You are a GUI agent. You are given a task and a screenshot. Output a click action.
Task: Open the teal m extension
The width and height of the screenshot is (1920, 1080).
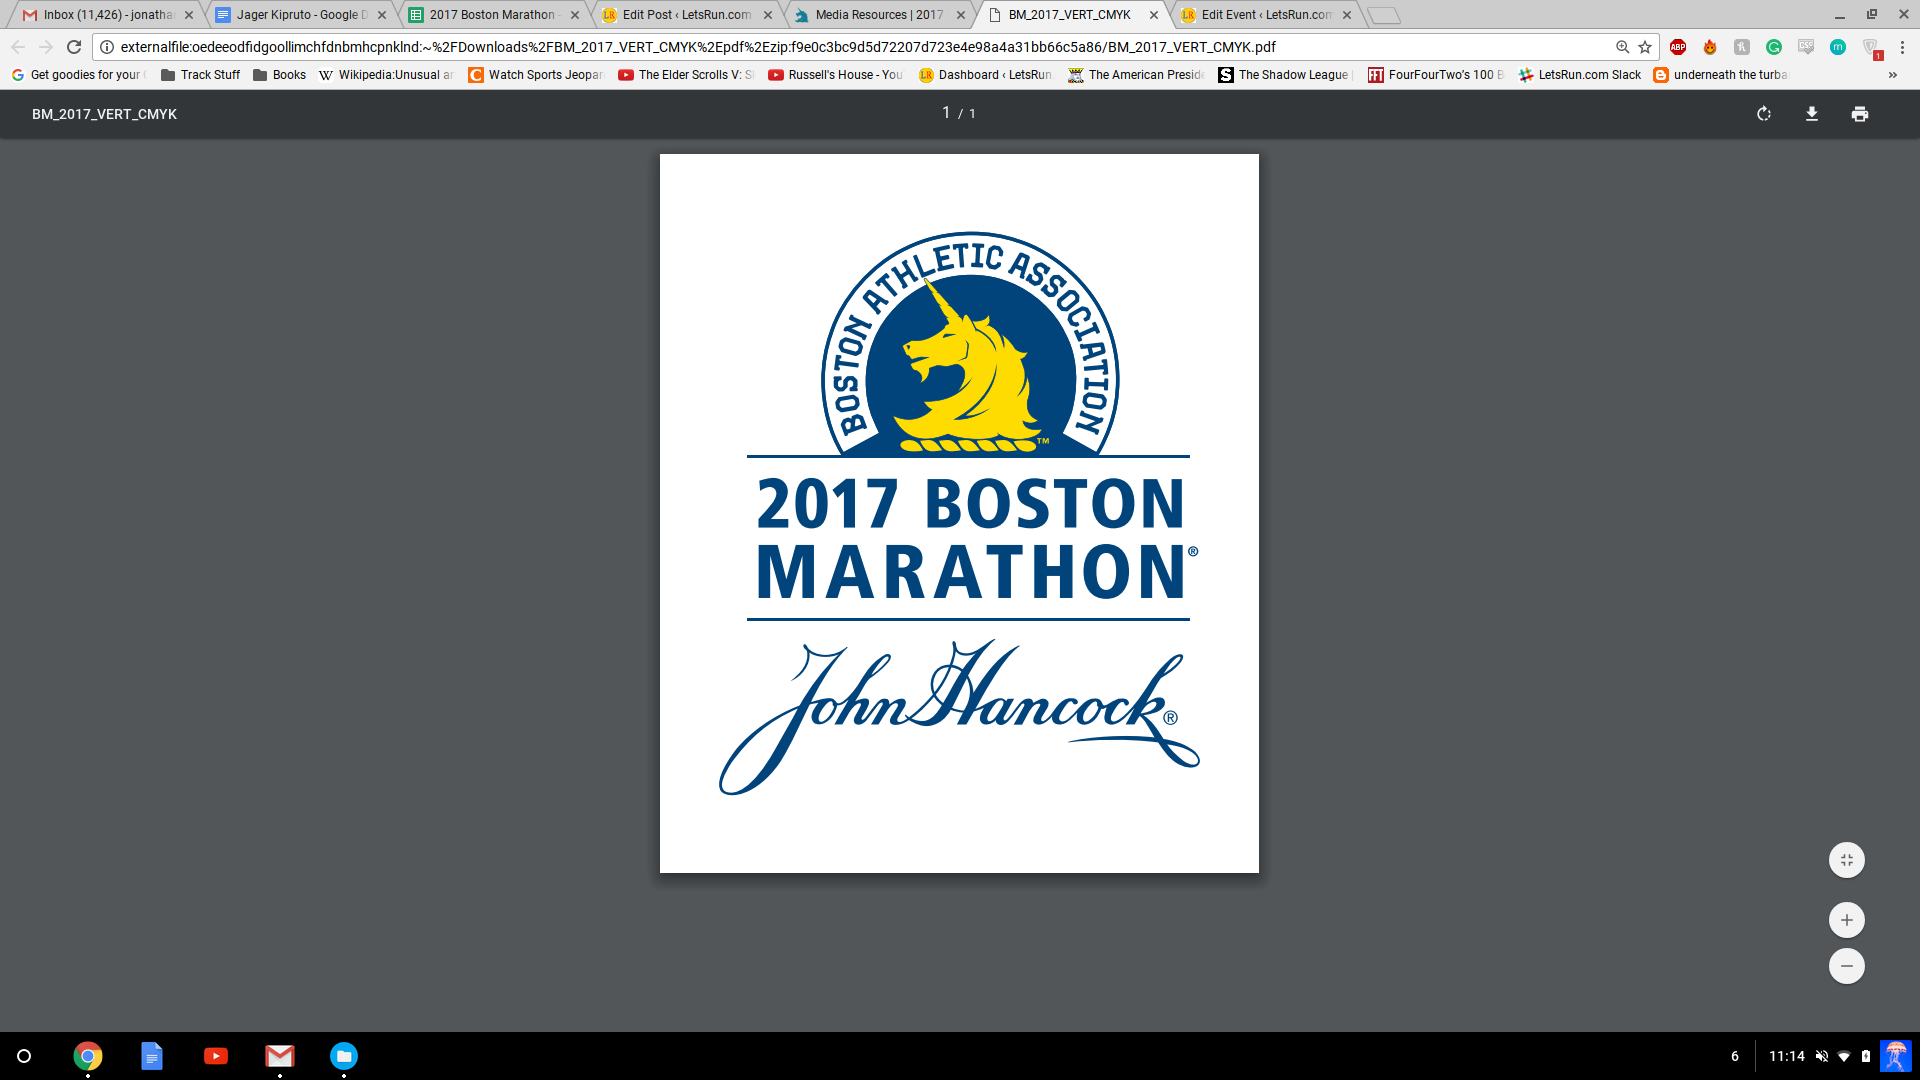(x=1838, y=47)
